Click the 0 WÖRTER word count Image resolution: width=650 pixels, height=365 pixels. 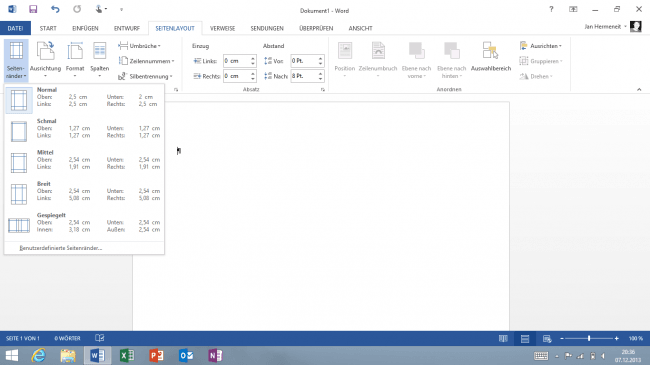click(x=67, y=338)
